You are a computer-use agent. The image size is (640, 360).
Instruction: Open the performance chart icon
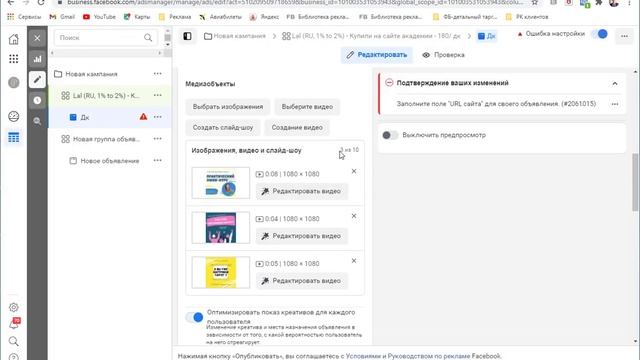(37, 59)
